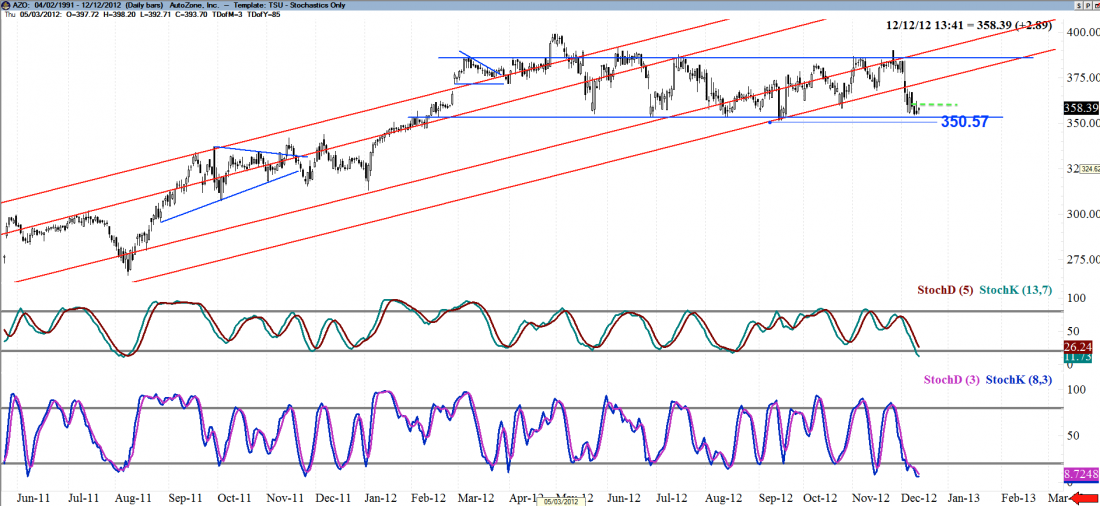The width and height of the screenshot is (1100, 506).
Task: Click the Aug-11 label on the time axis
Action: pyautogui.click(x=133, y=496)
